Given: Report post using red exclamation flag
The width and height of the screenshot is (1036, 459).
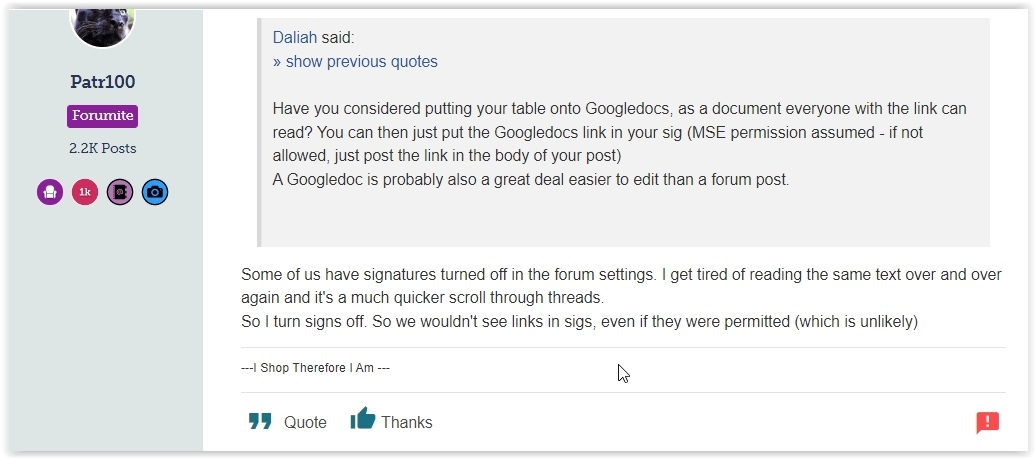Looking at the screenshot, I should [988, 423].
